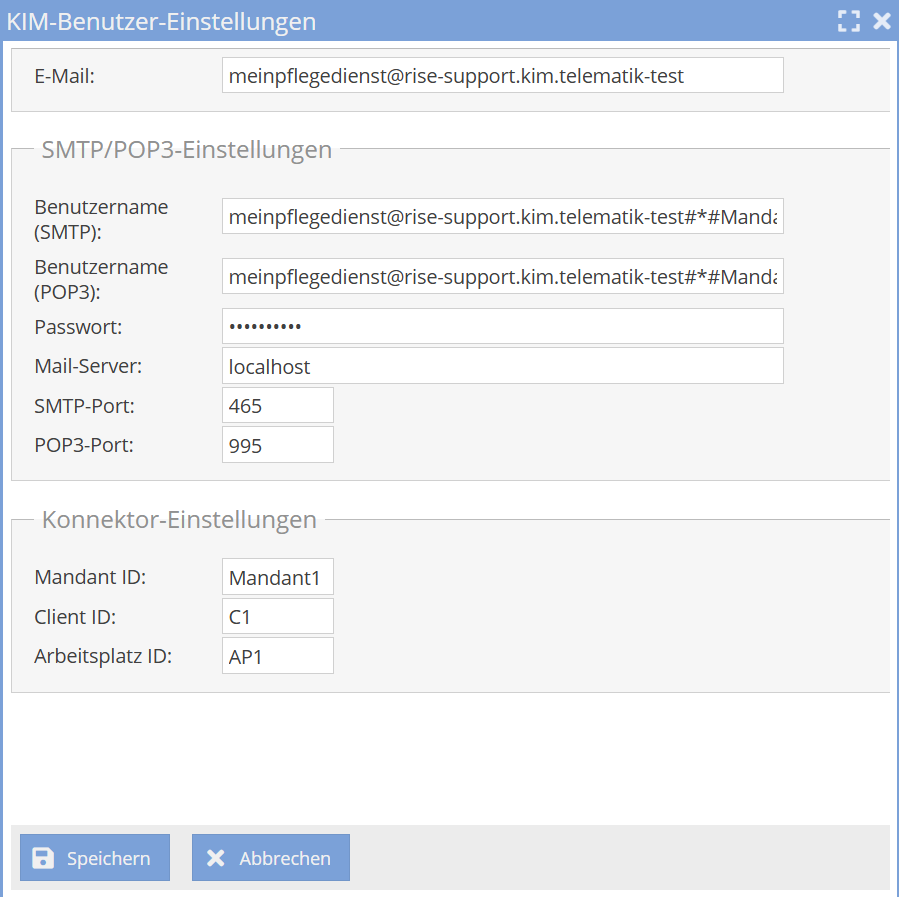Close the dialog with the title bar X
Image resolution: width=899 pixels, height=897 pixels.
click(x=881, y=21)
